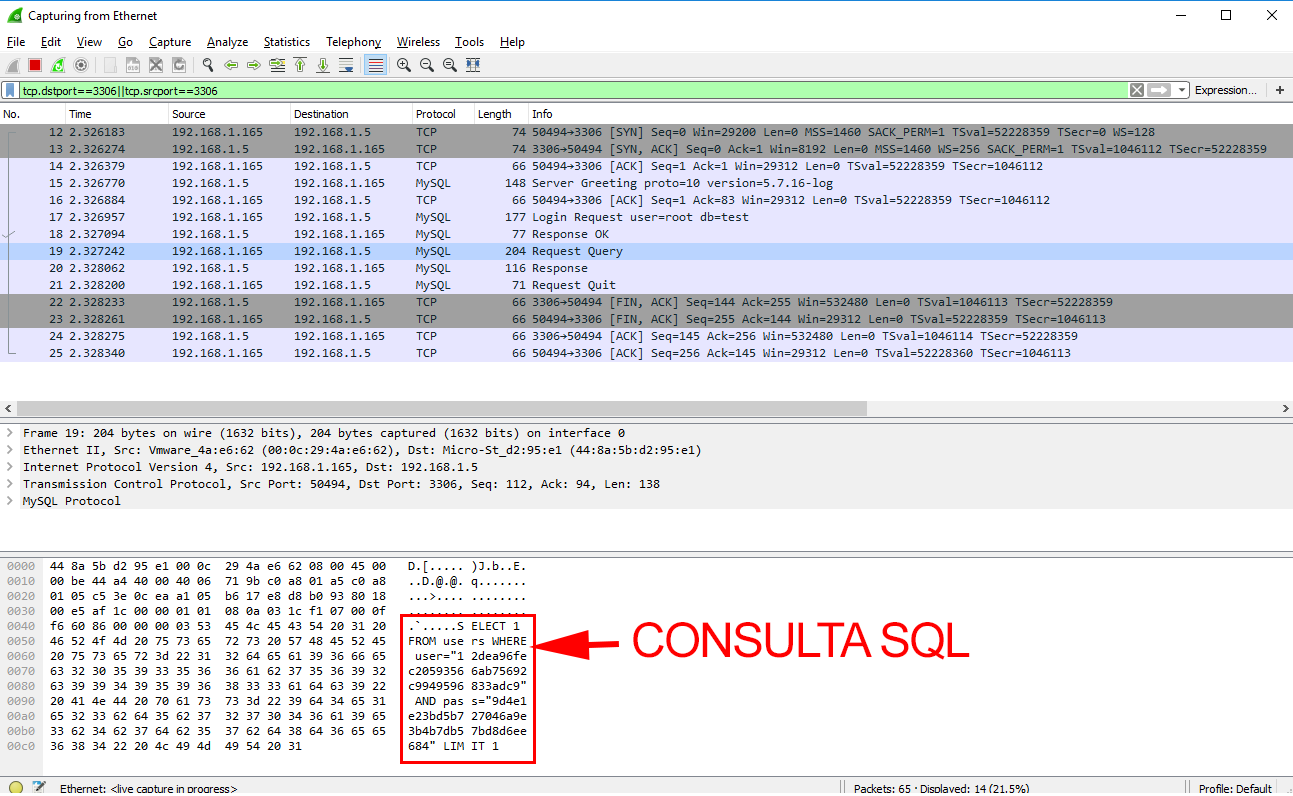Toggle auto-scroll during live capture

[346, 65]
